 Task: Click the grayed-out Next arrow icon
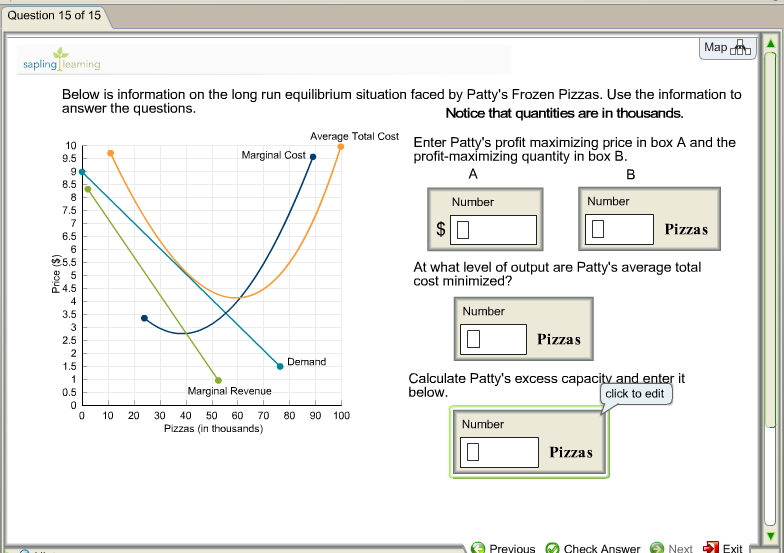coord(657,547)
